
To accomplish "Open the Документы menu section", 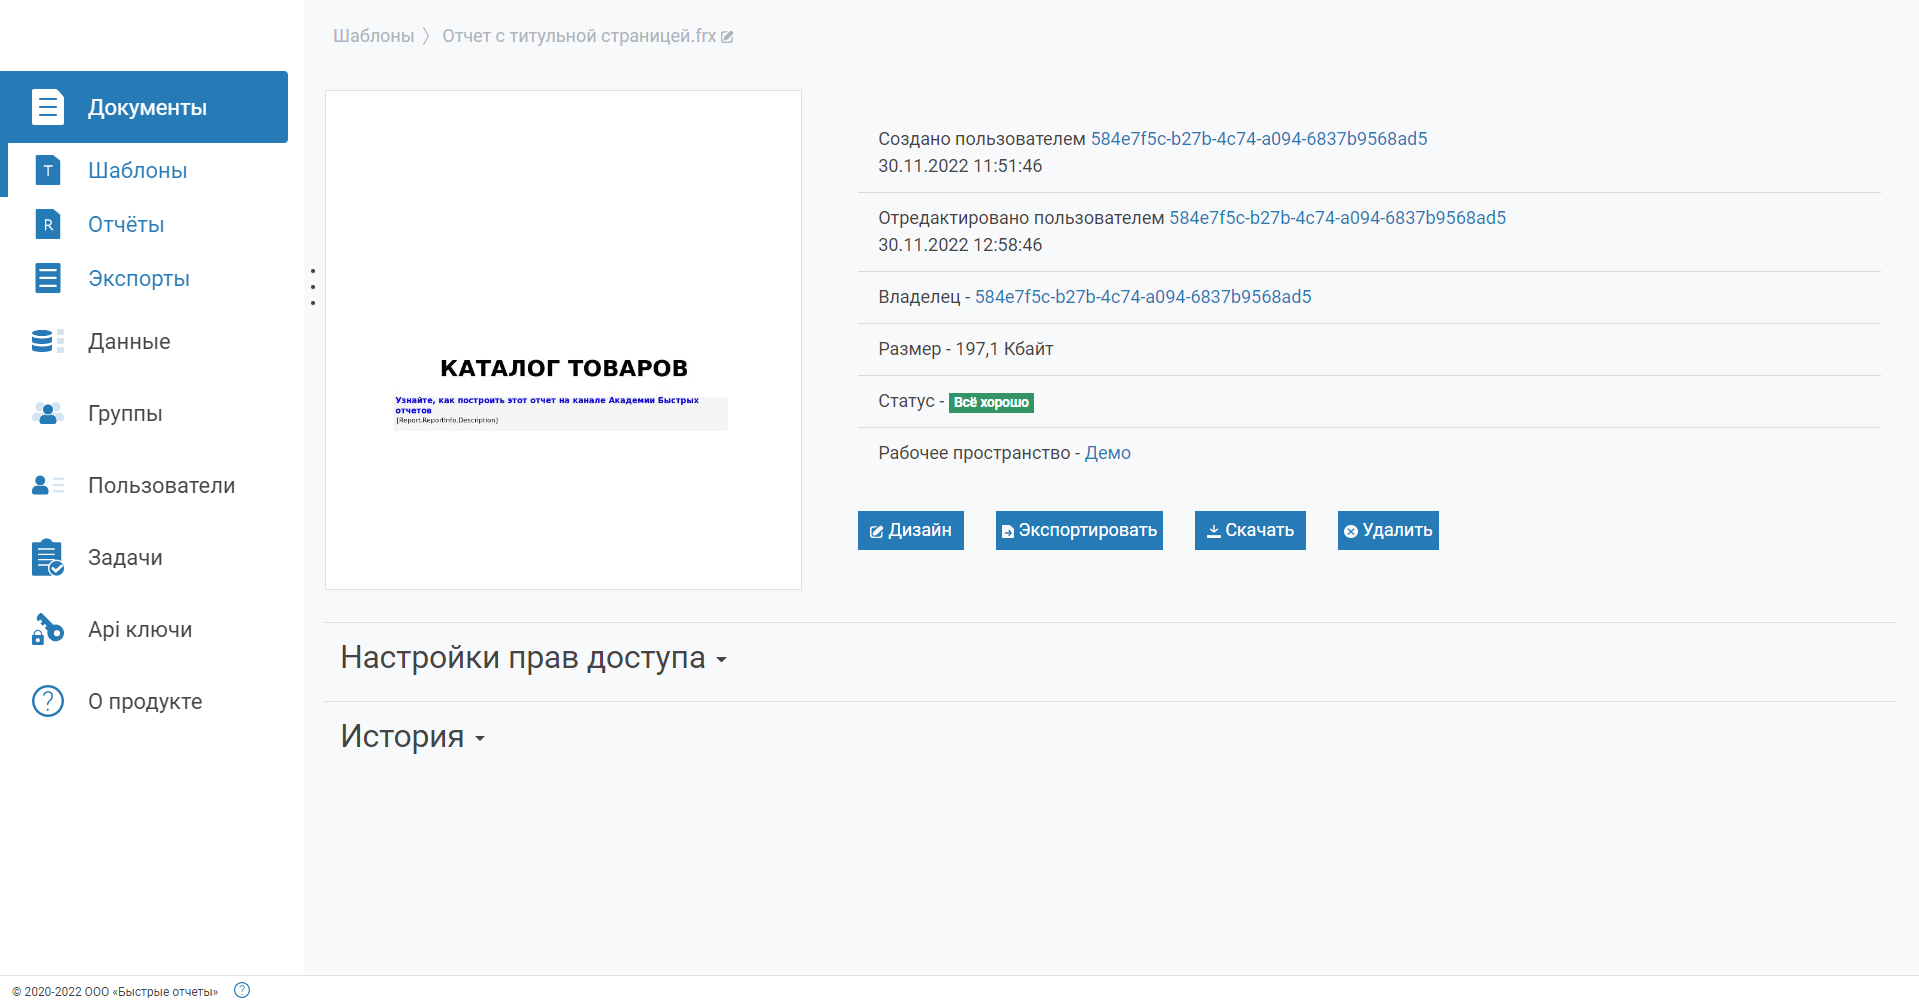I will (x=144, y=107).
